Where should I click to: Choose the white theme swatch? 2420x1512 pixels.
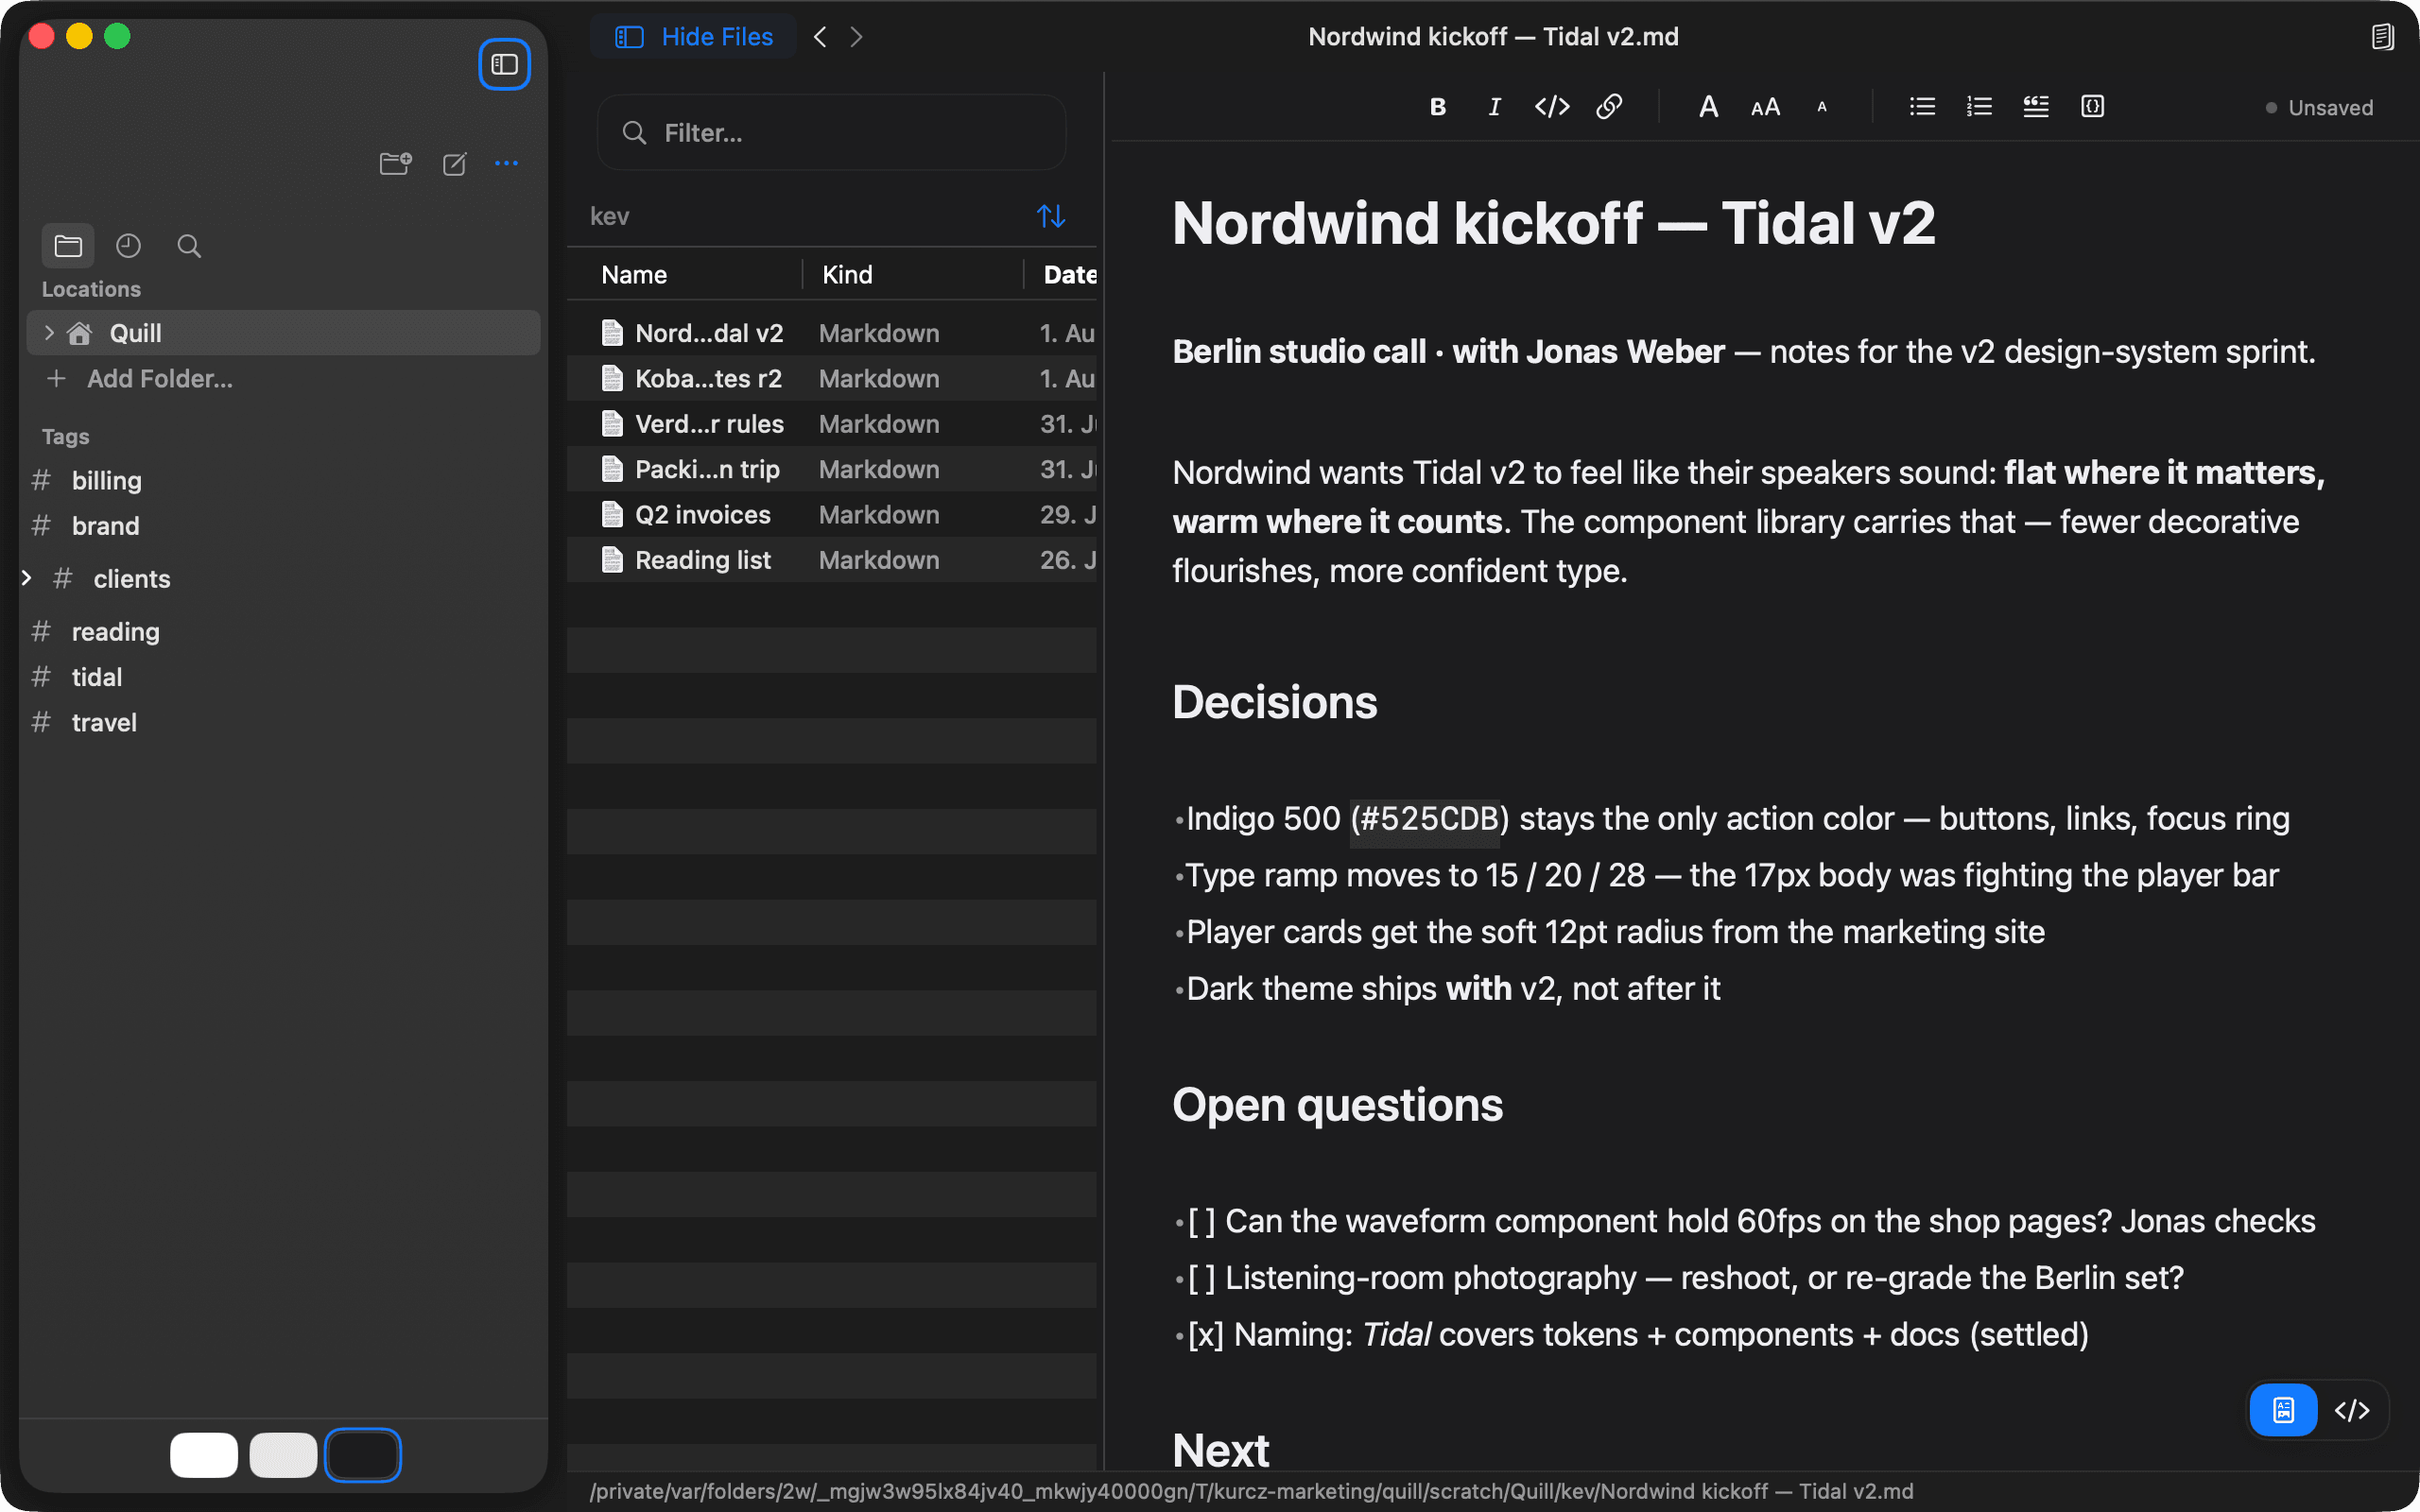coord(204,1454)
